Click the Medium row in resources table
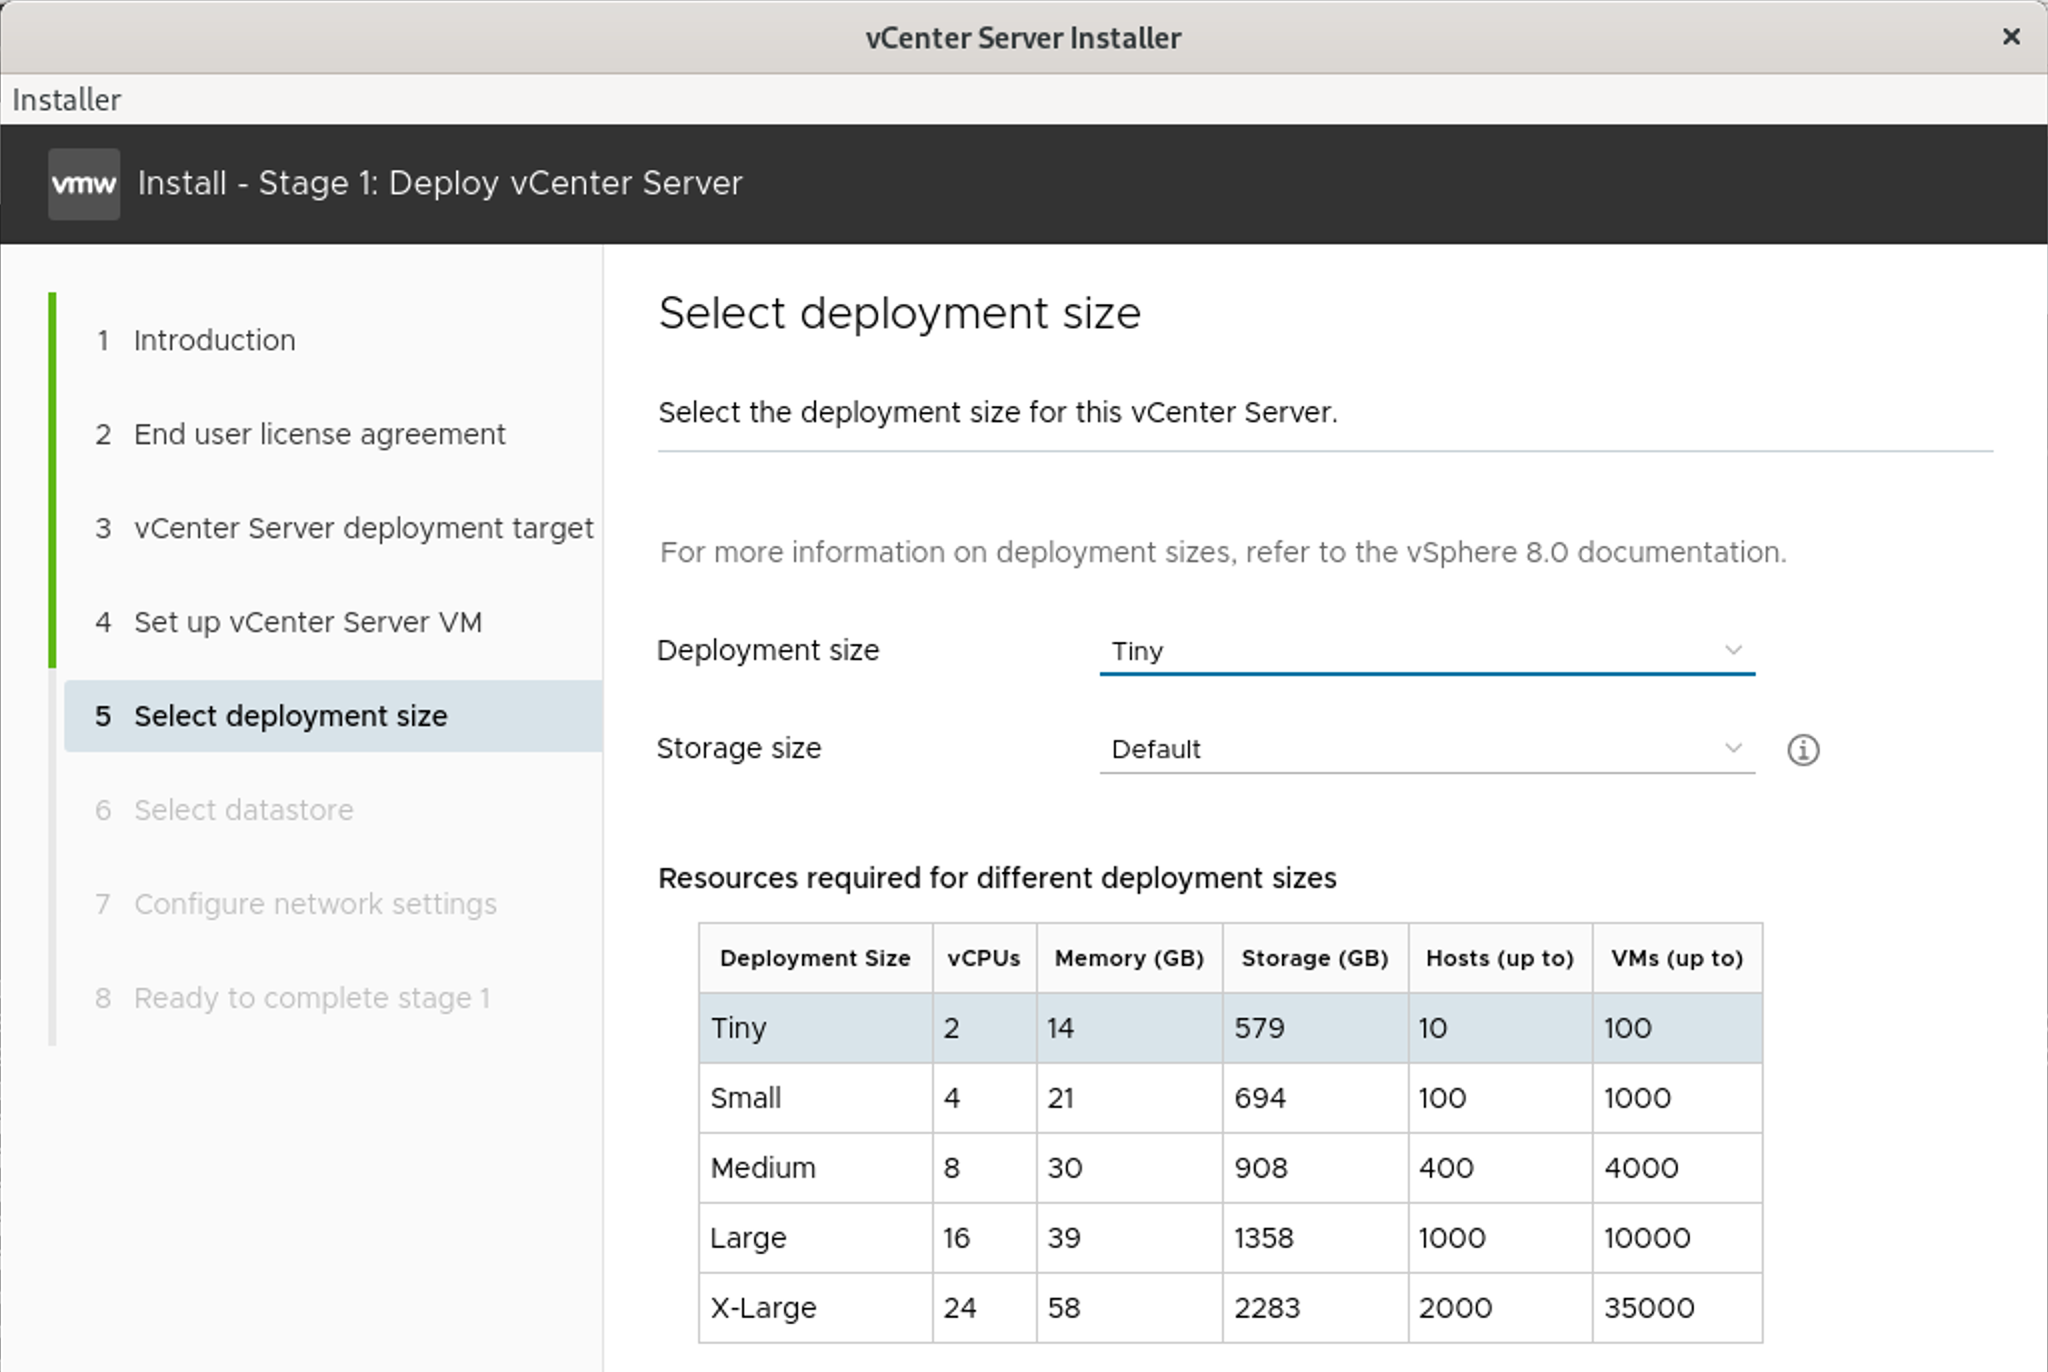 pos(1000,1167)
